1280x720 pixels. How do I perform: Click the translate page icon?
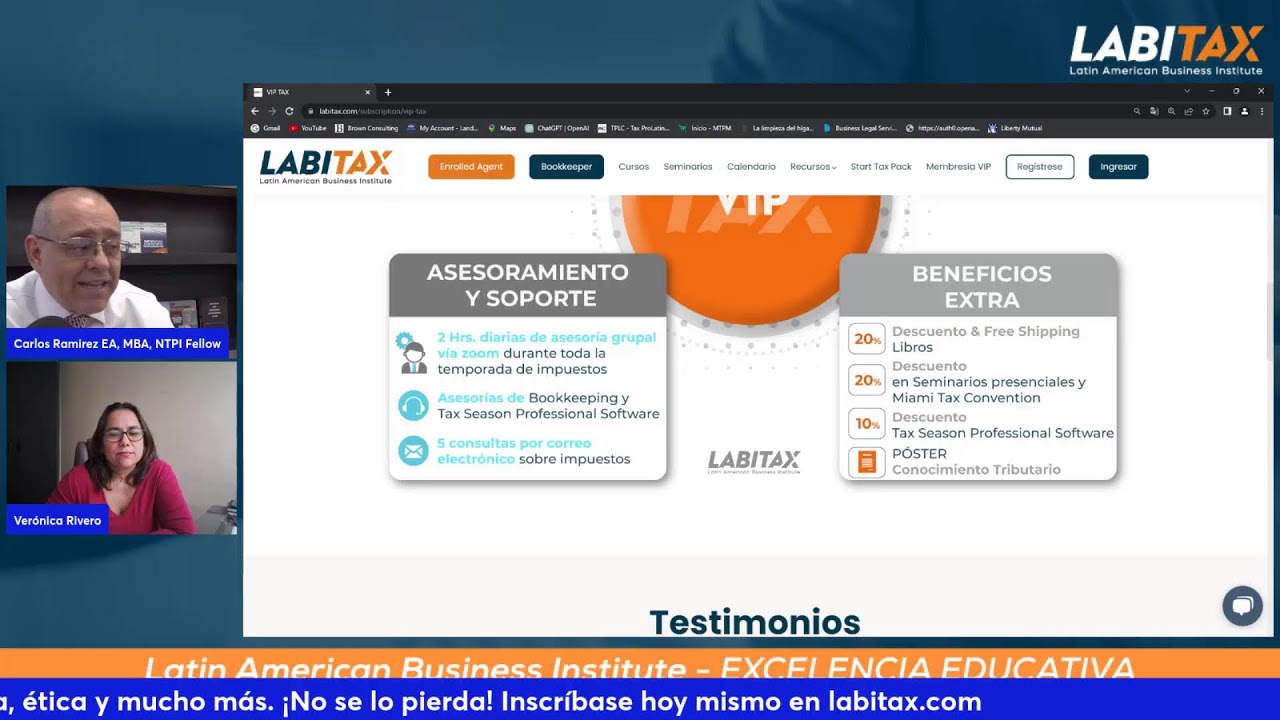(x=1154, y=111)
